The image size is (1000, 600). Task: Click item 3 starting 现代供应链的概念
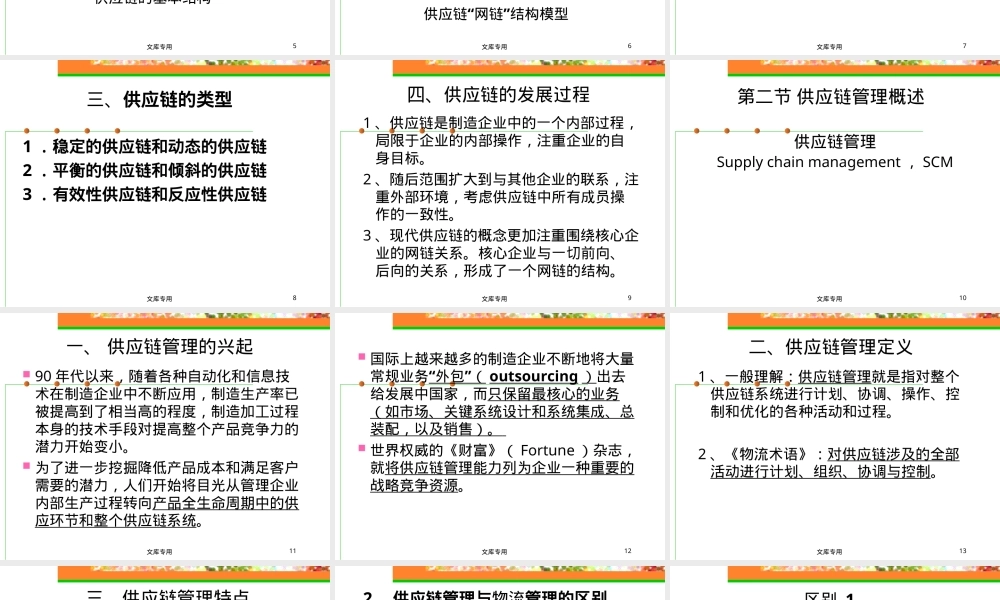[x=501, y=253]
